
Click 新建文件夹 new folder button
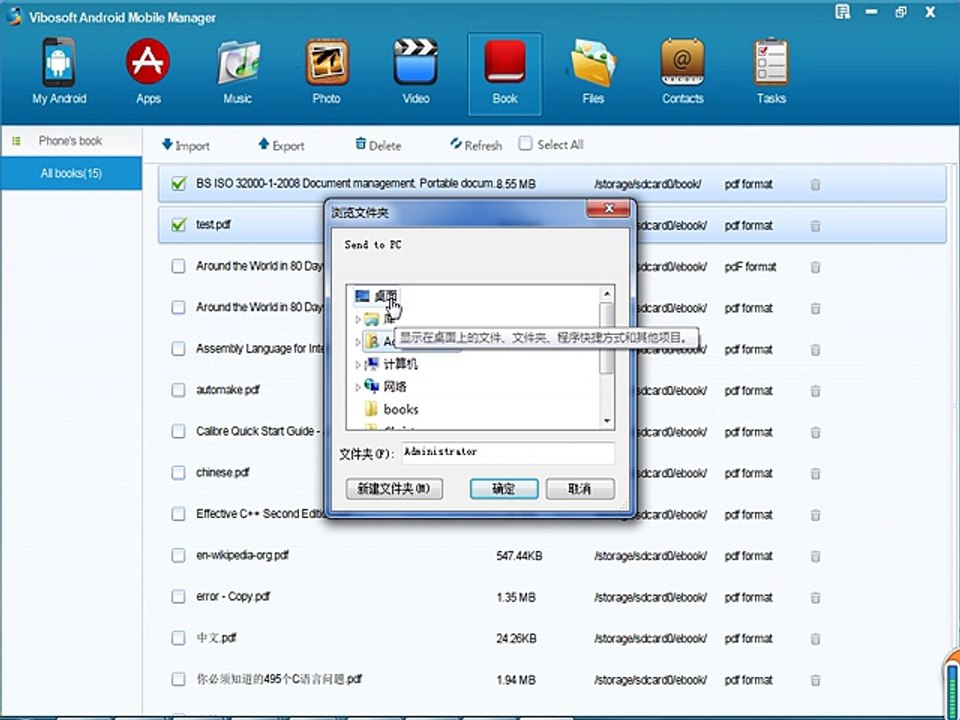coord(394,489)
